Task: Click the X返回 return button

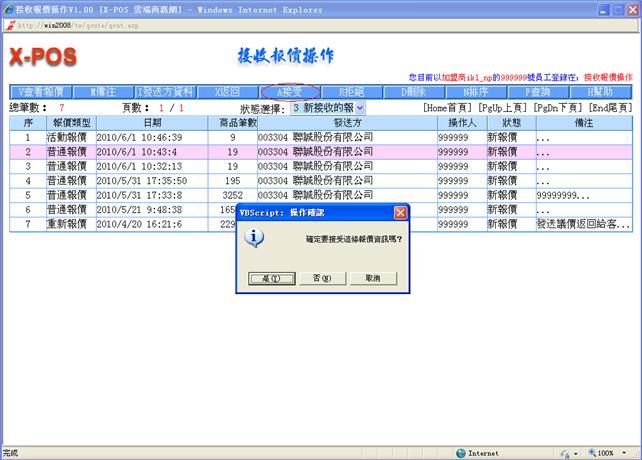Action: click(228, 92)
